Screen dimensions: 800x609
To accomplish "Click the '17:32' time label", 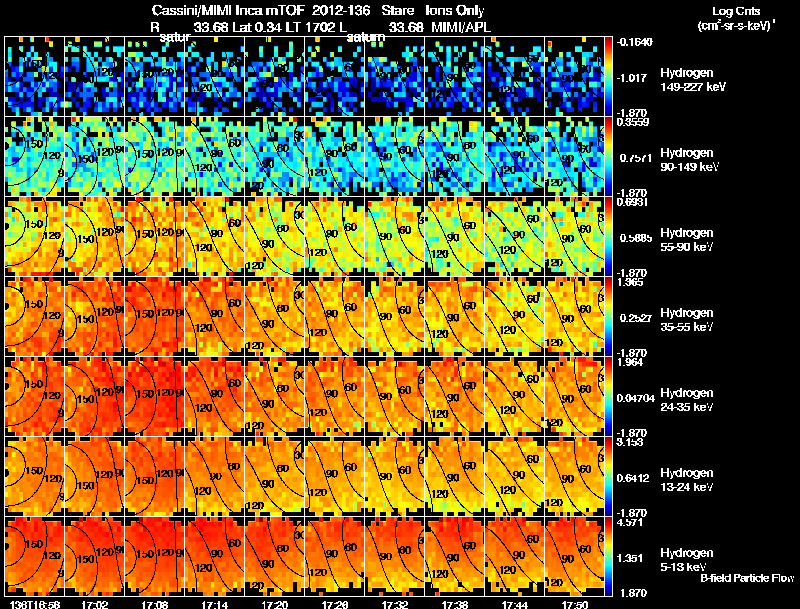I will (x=395, y=604).
